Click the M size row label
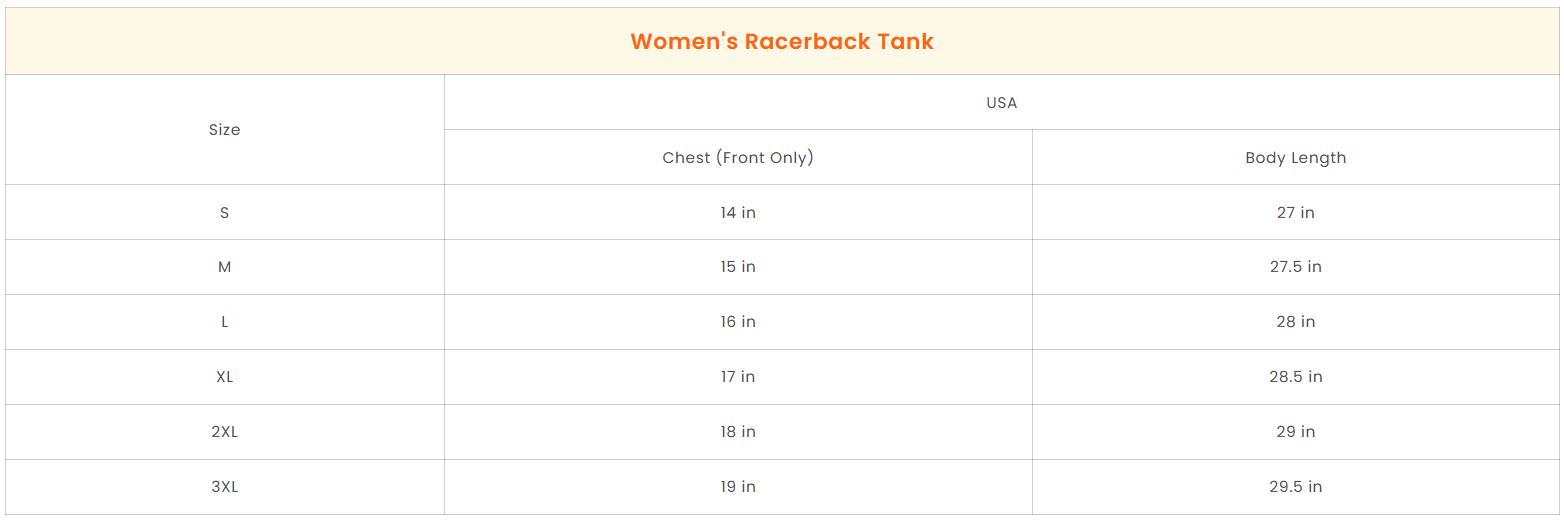 tap(225, 267)
